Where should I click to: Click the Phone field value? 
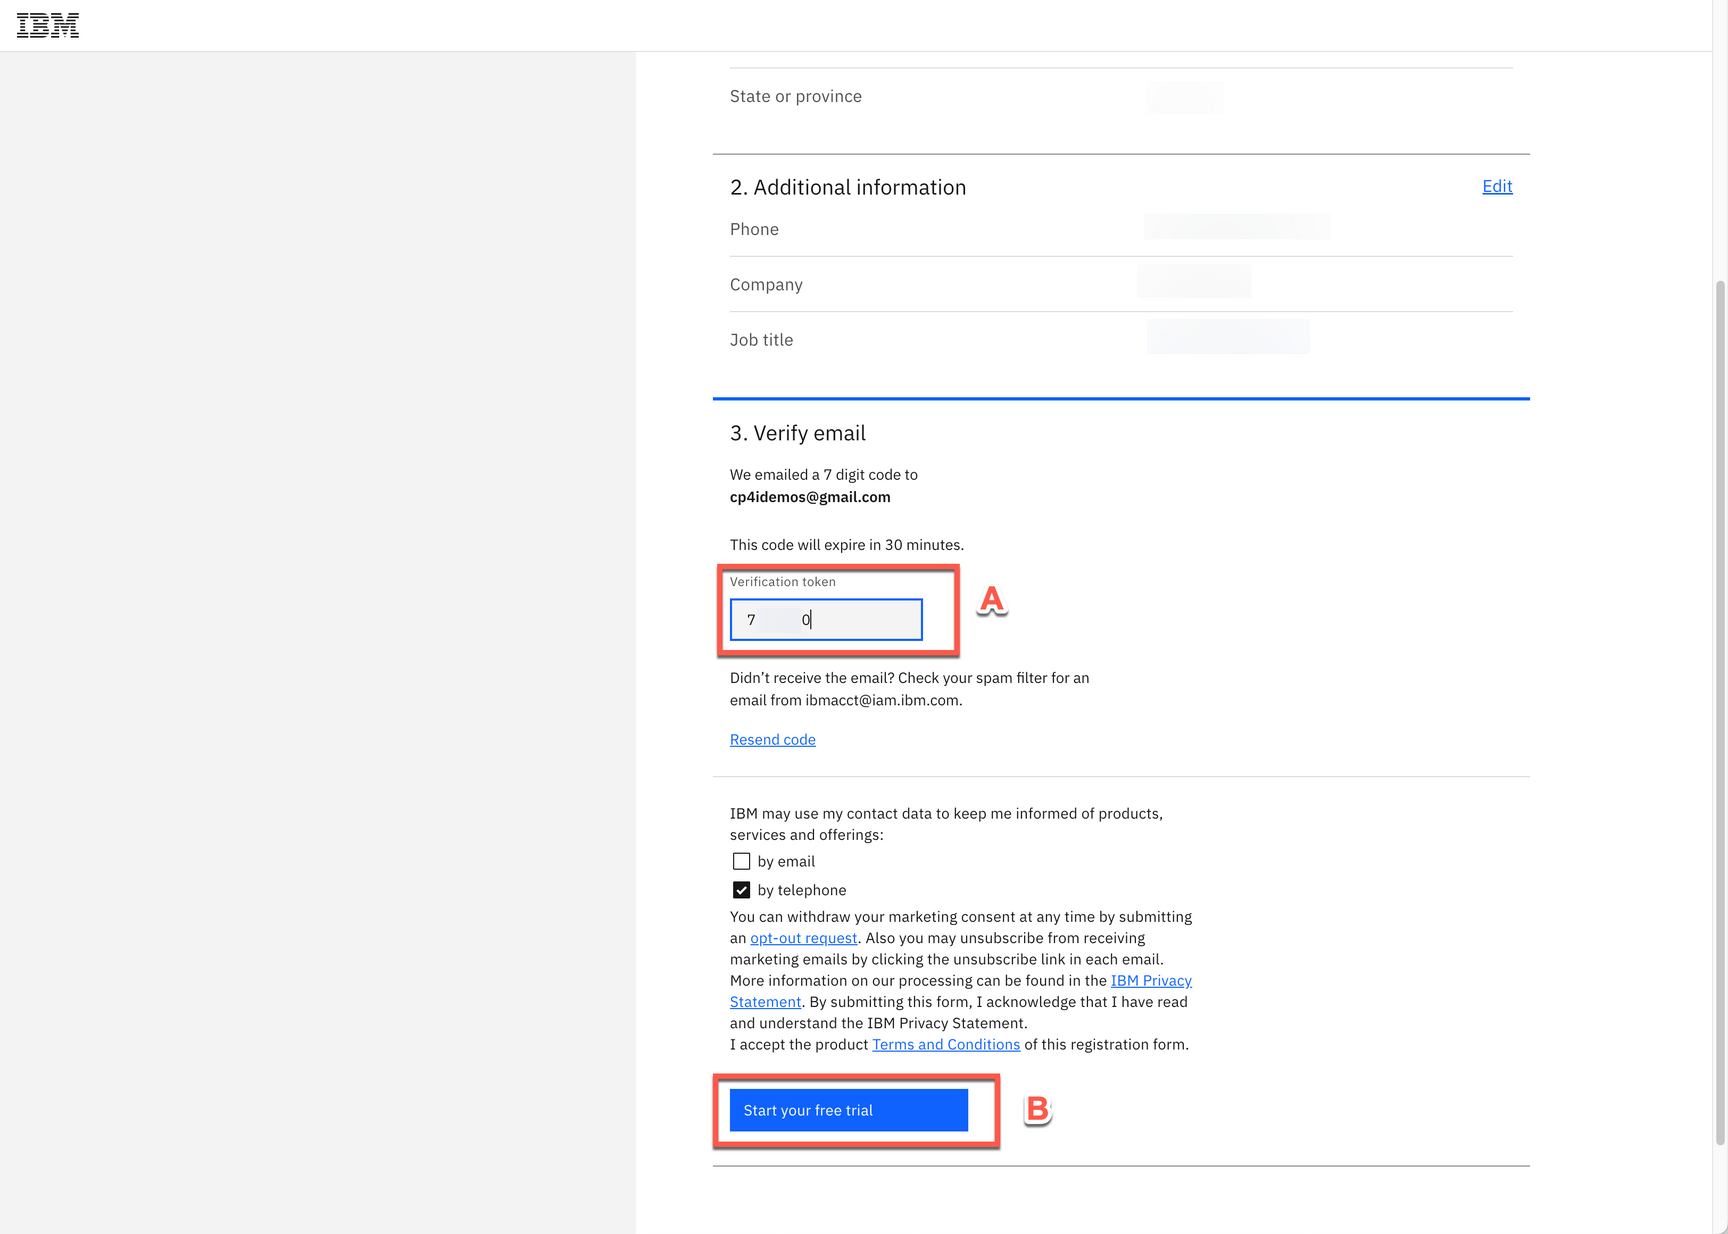tap(1237, 226)
